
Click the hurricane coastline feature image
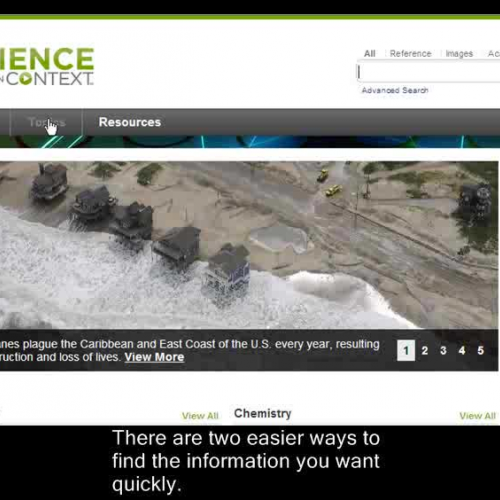pos(249,245)
